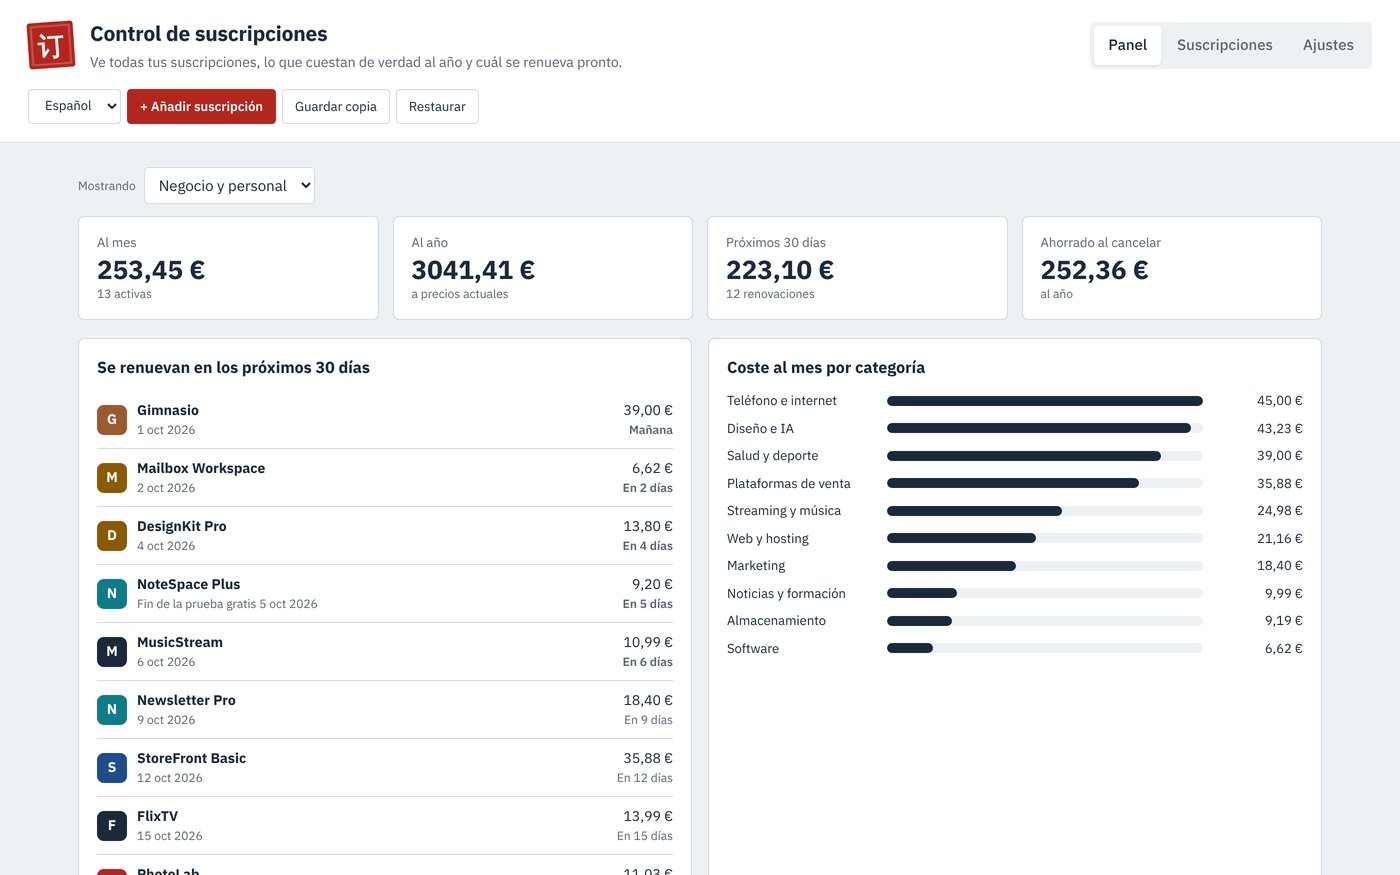Switch to the Panel tab
The width and height of the screenshot is (1400, 875).
(x=1127, y=45)
